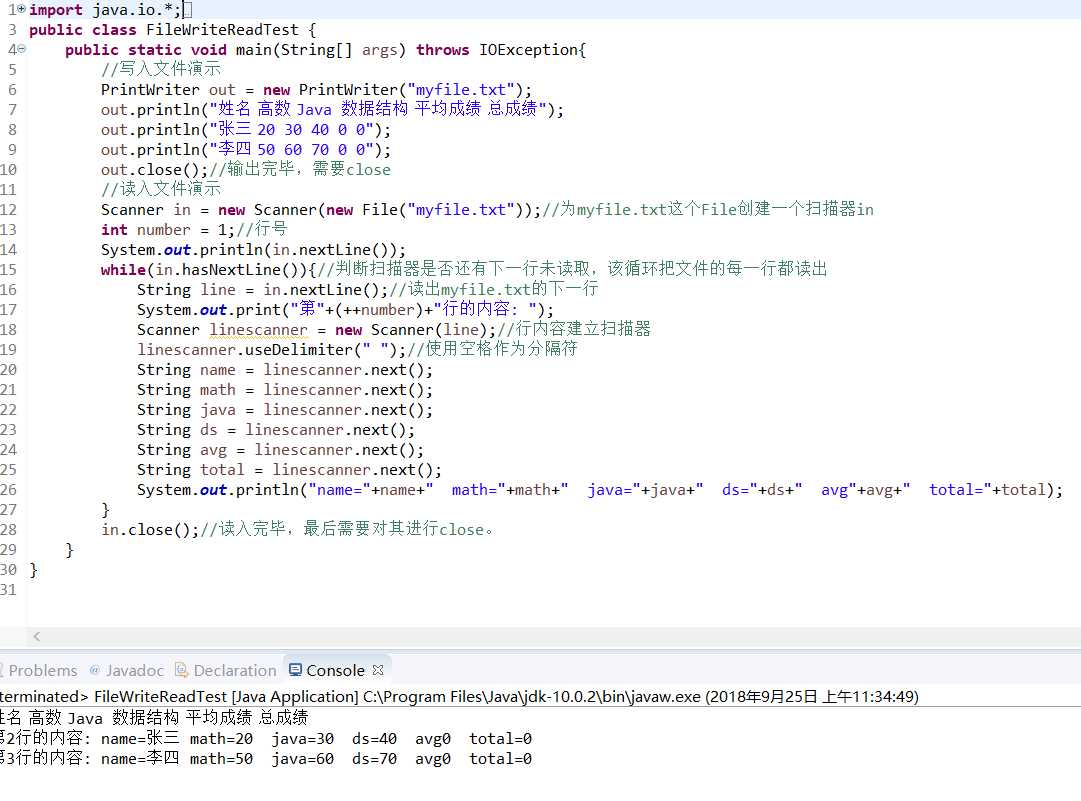Click useDelimiter on line 19
The image size is (1081, 801).
299,349
